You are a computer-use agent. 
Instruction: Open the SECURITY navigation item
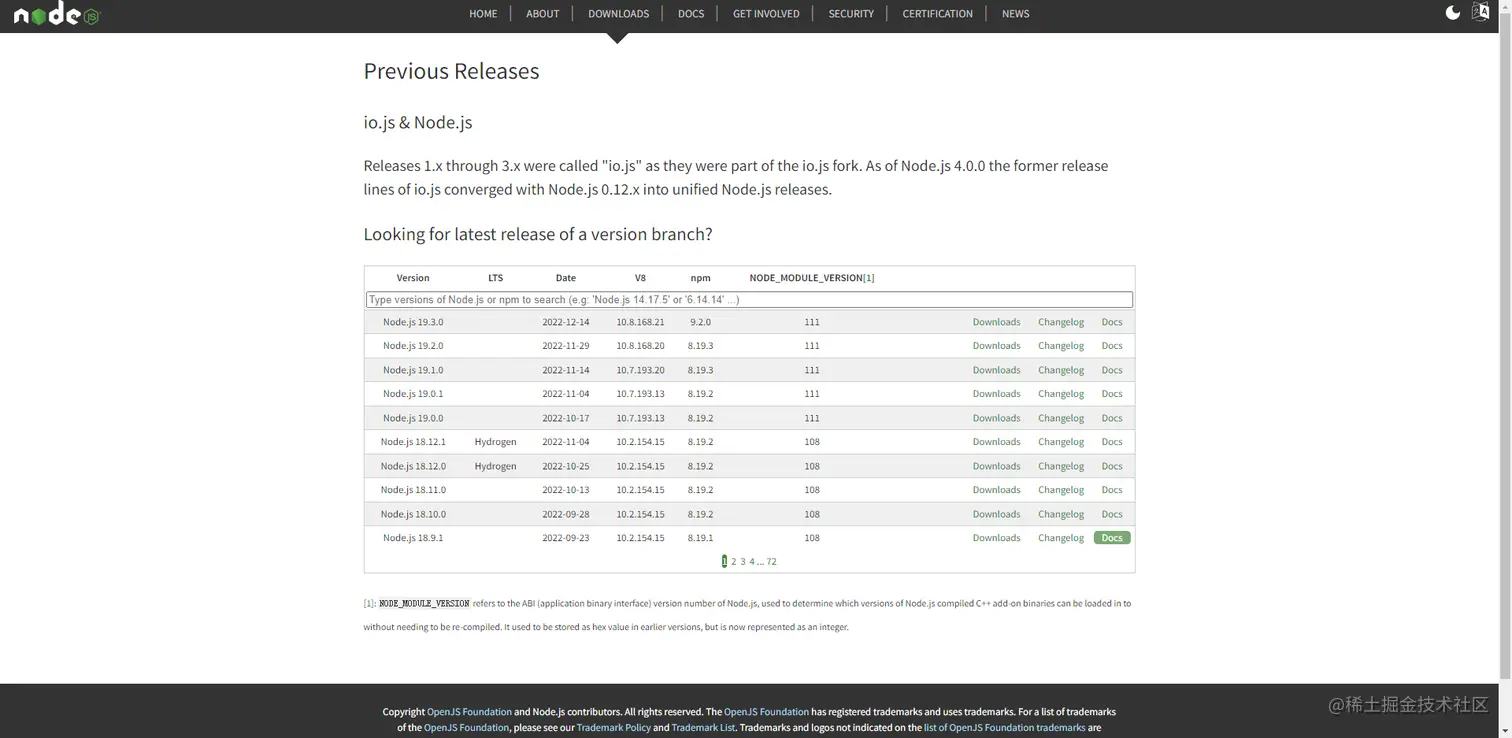click(851, 14)
